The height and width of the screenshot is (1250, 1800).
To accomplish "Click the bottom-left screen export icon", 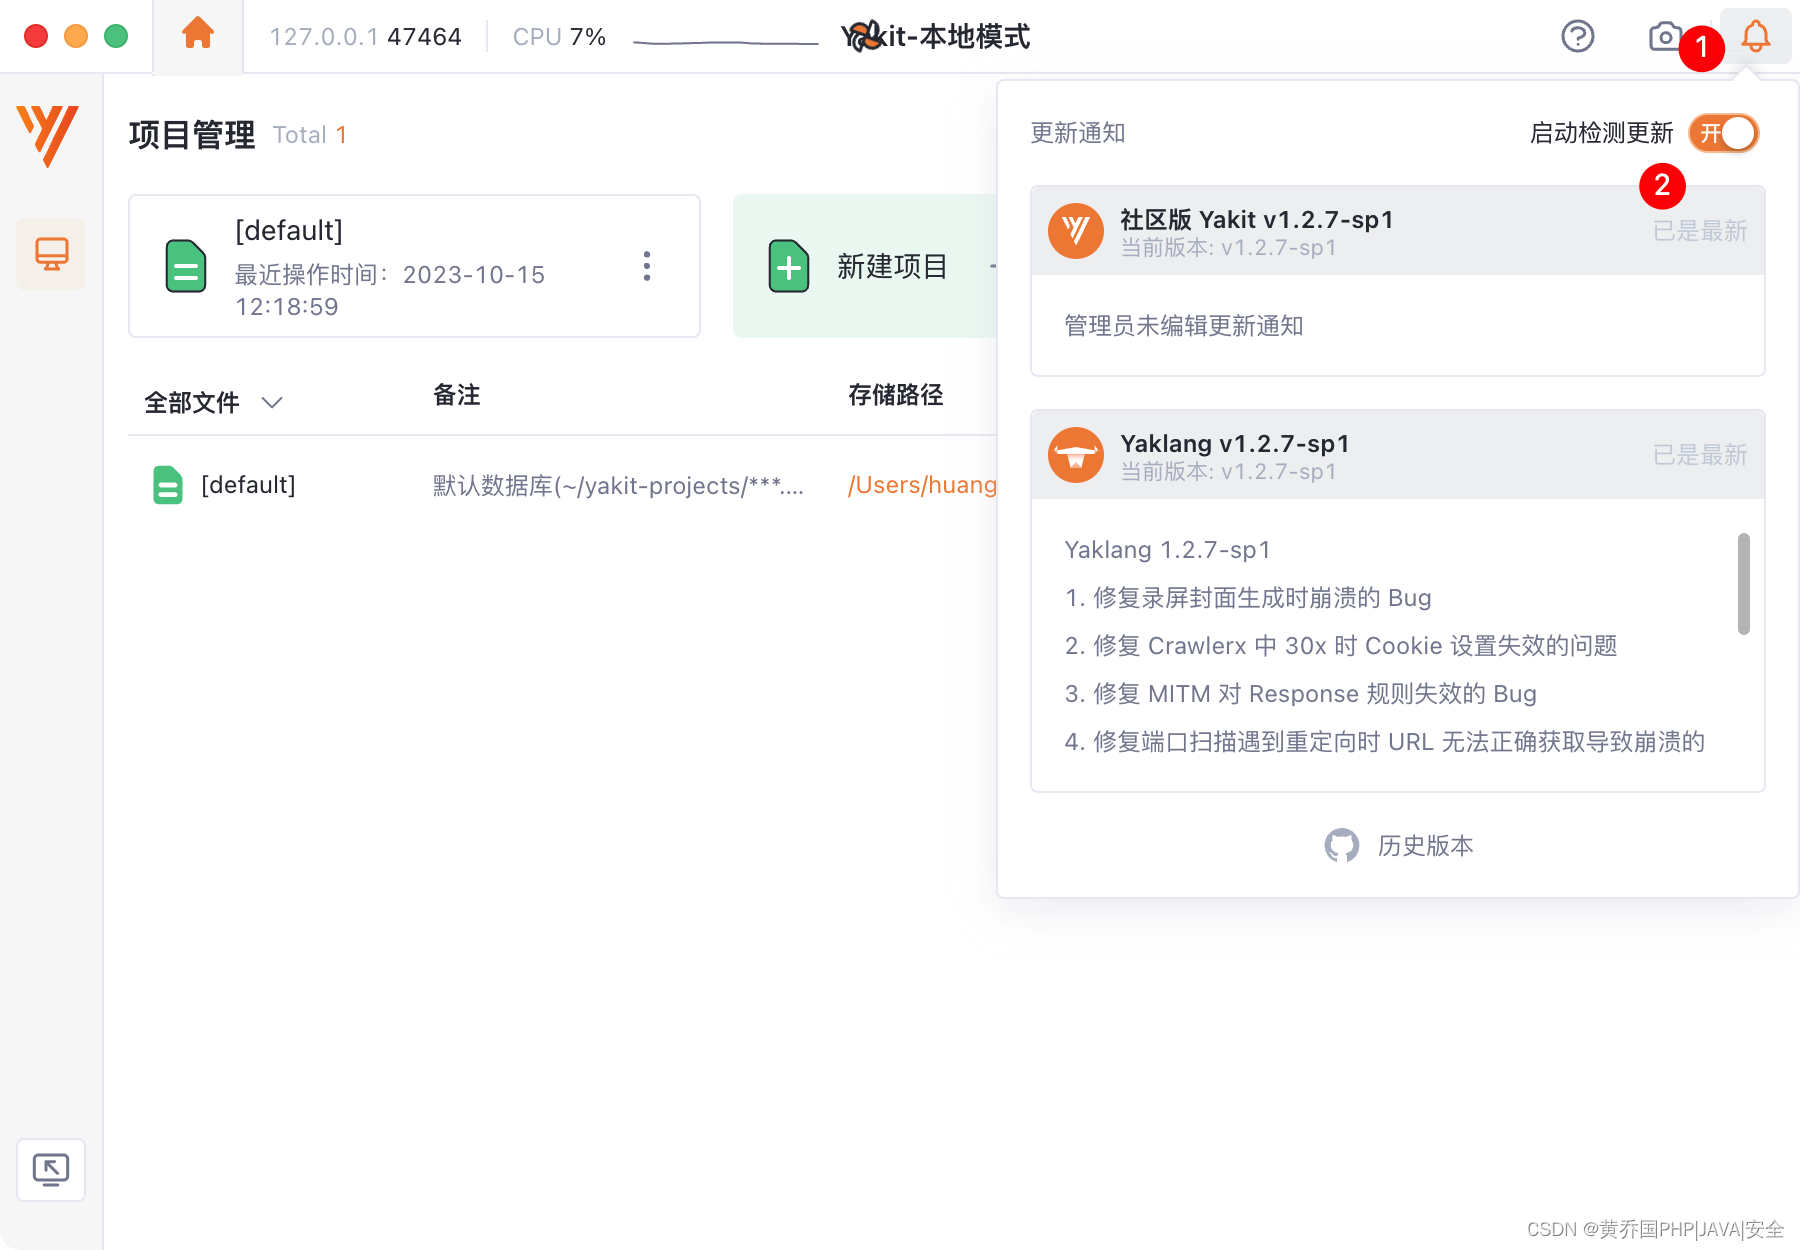I will coord(51,1169).
